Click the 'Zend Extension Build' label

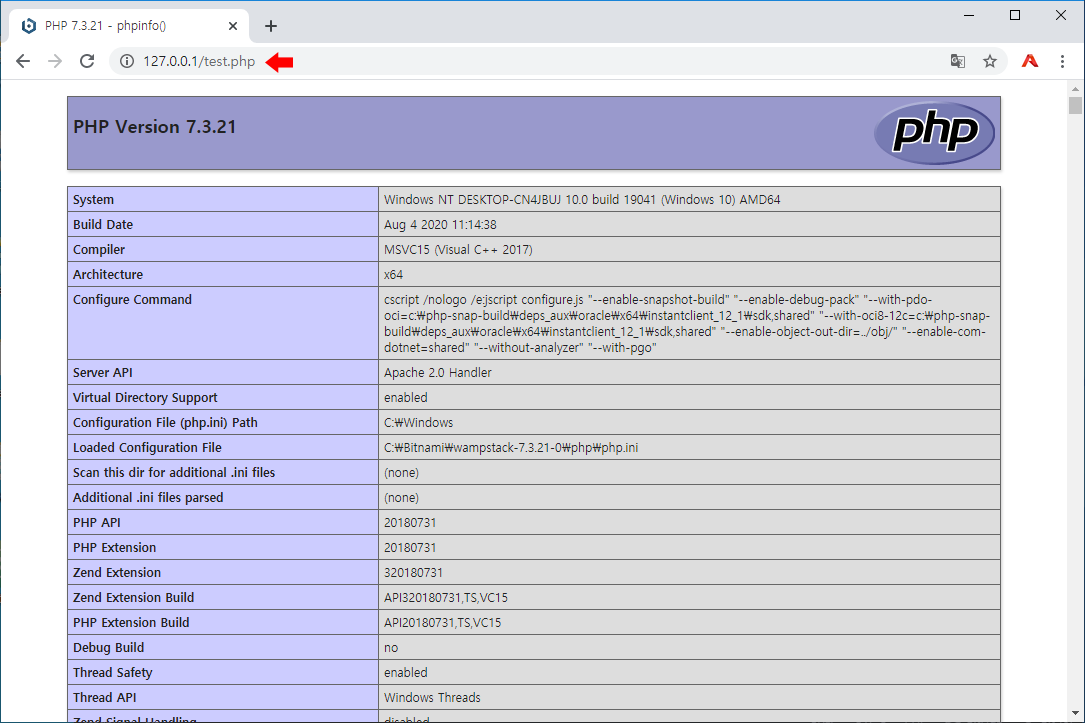pos(134,598)
